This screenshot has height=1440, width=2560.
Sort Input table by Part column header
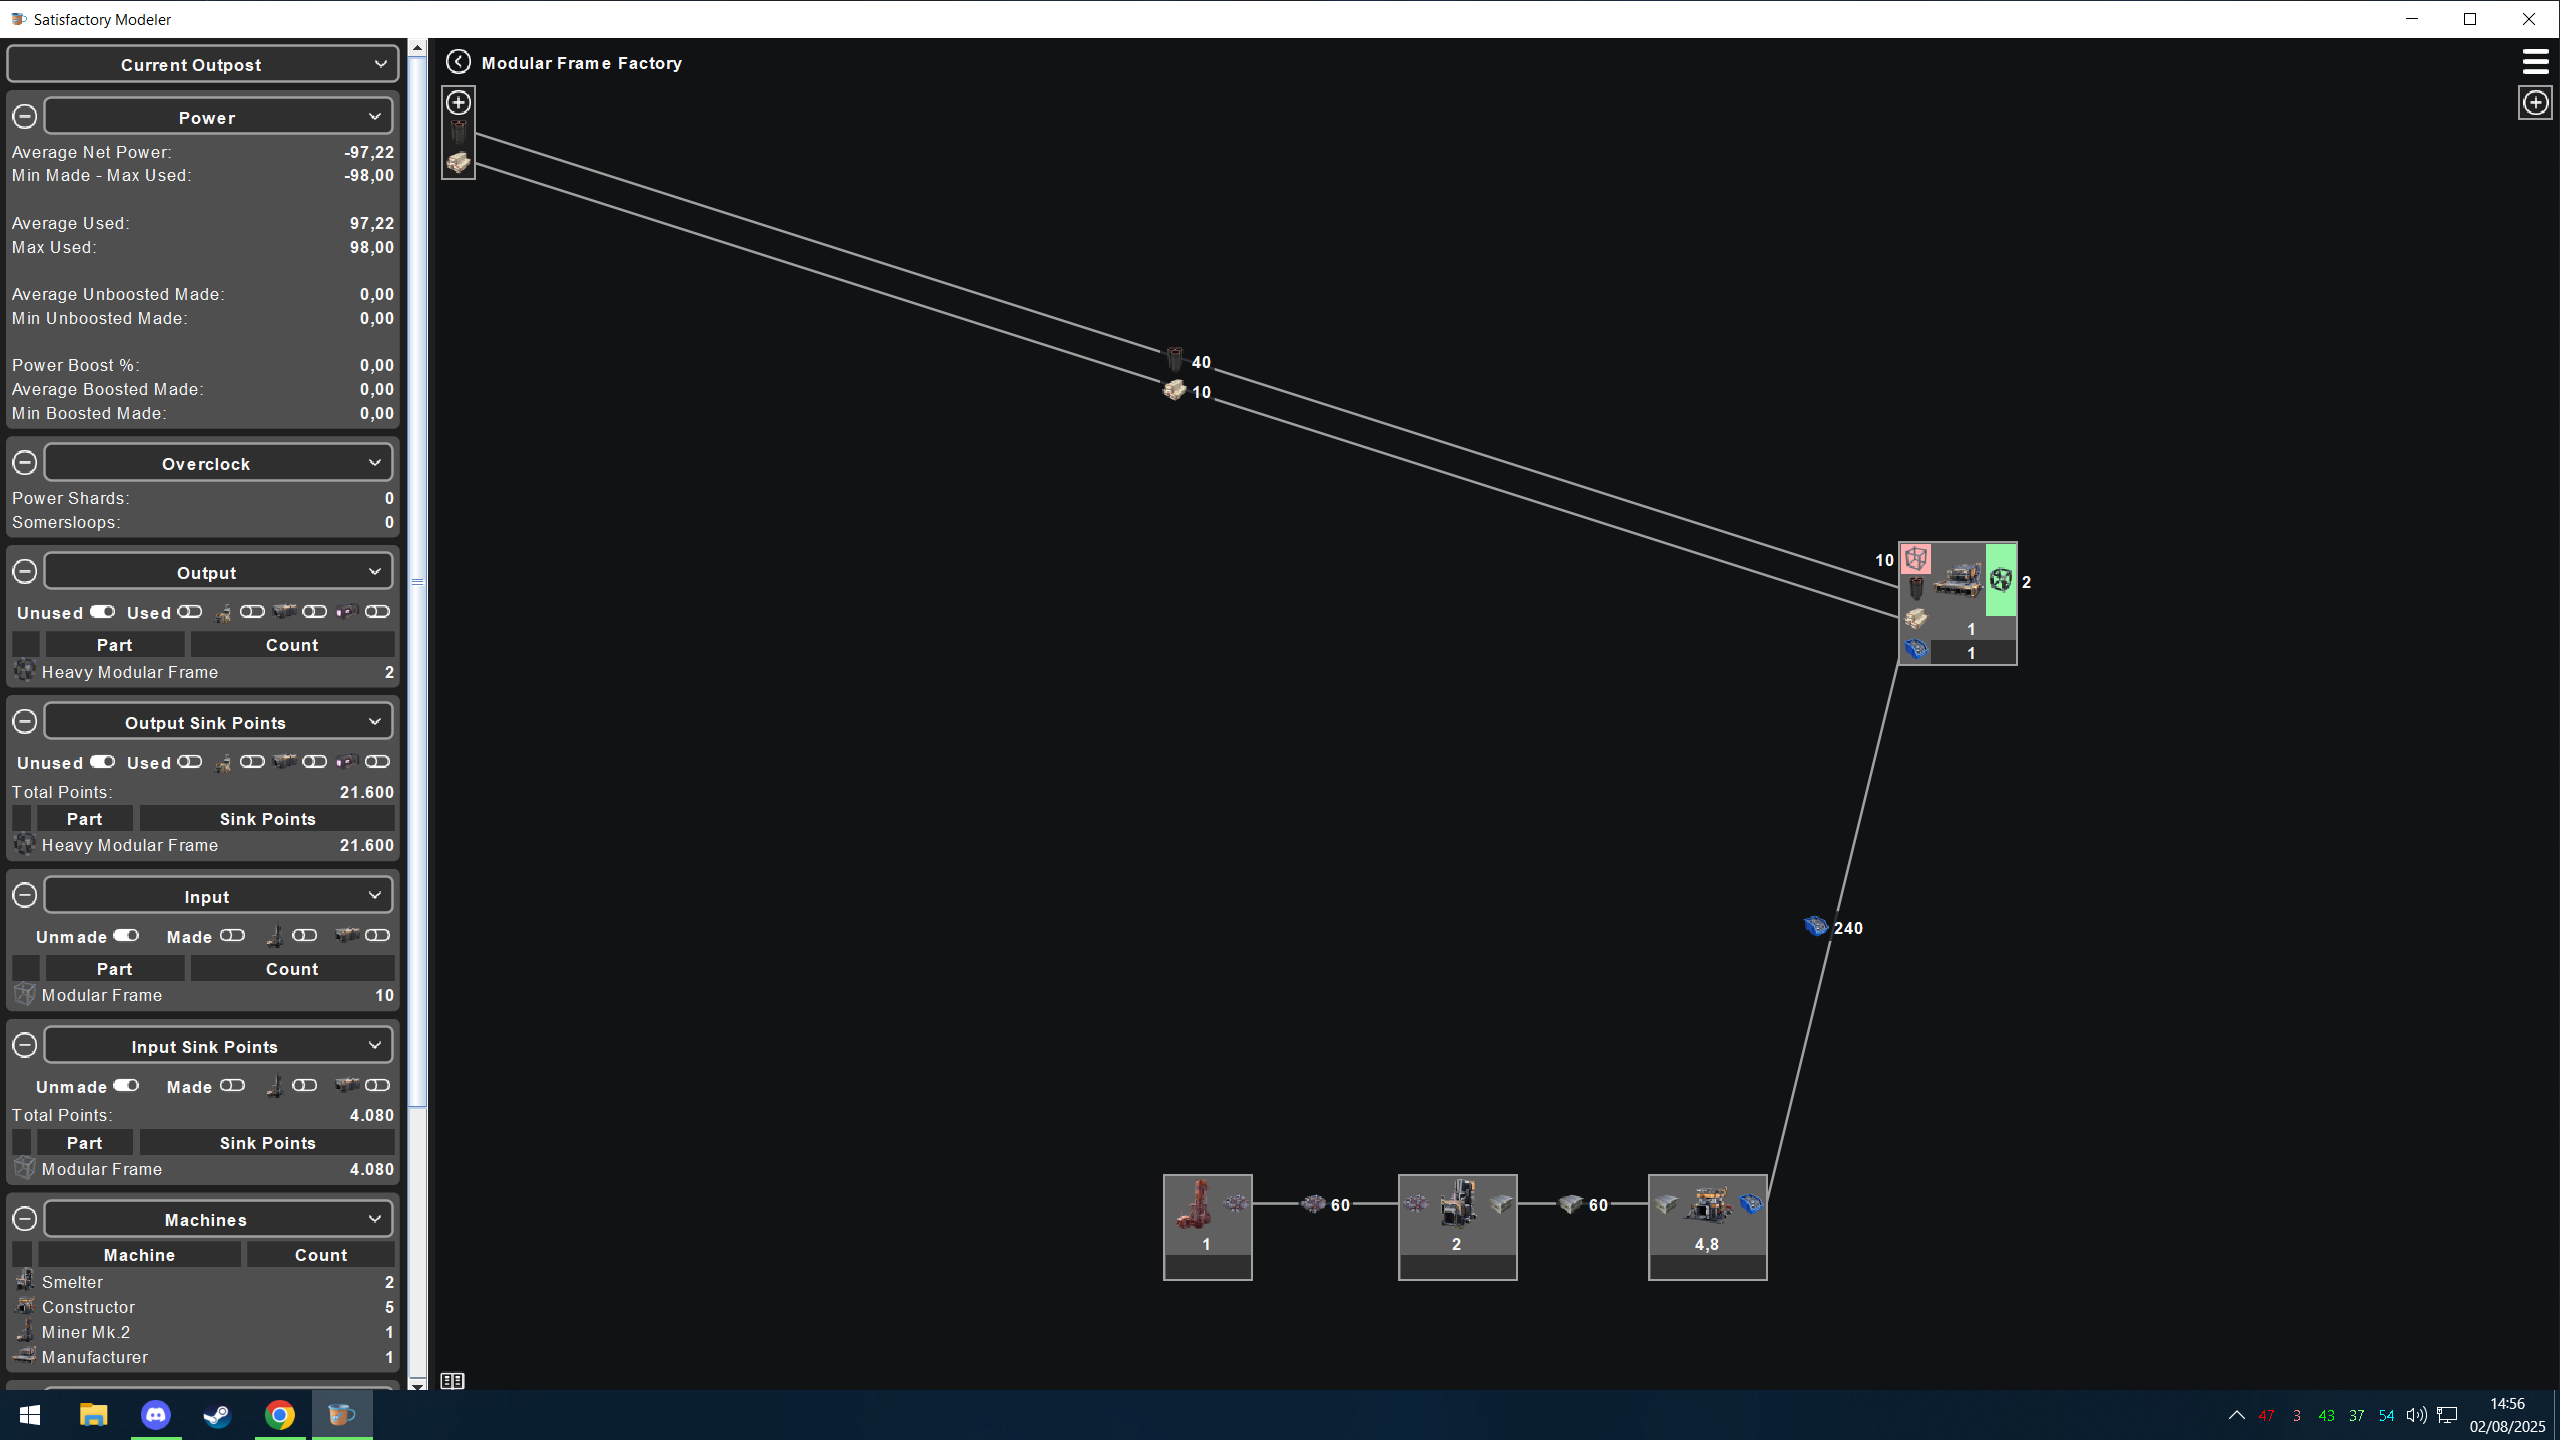(115, 969)
